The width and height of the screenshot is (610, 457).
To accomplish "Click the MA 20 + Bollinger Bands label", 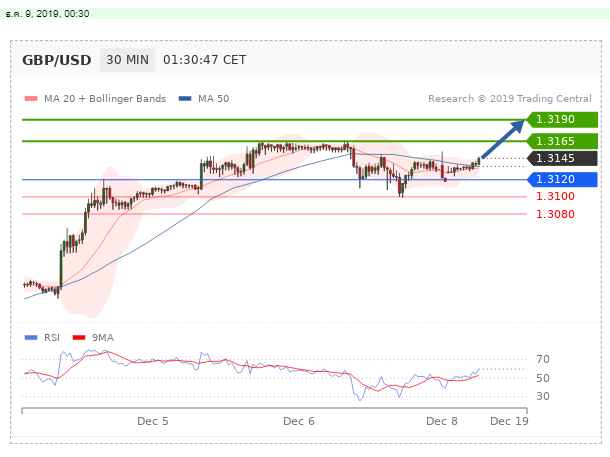I will pyautogui.click(x=105, y=99).
